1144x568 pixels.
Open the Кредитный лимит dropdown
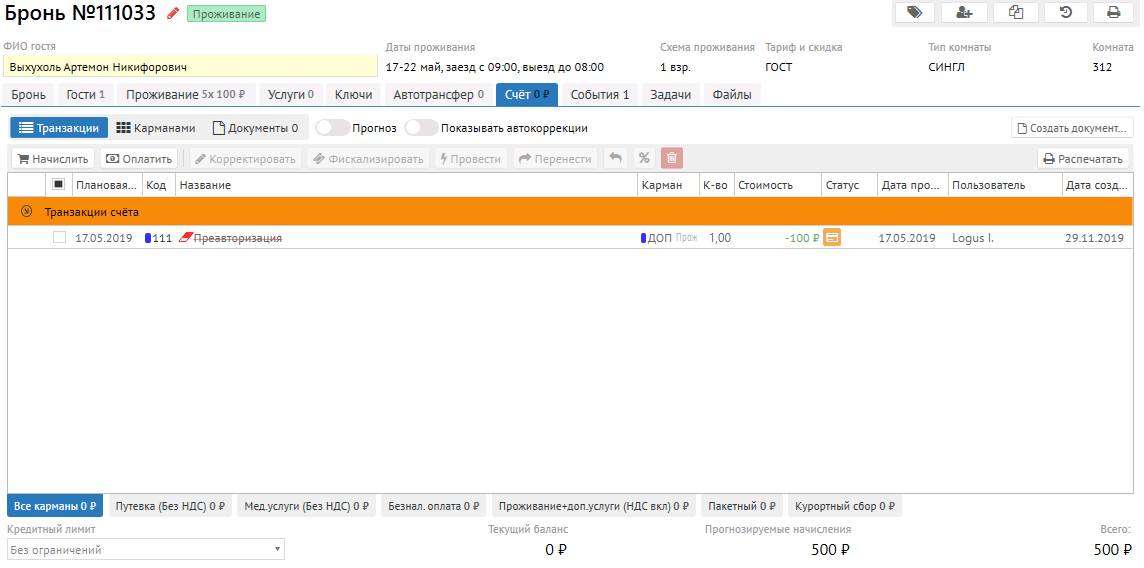click(x=146, y=550)
